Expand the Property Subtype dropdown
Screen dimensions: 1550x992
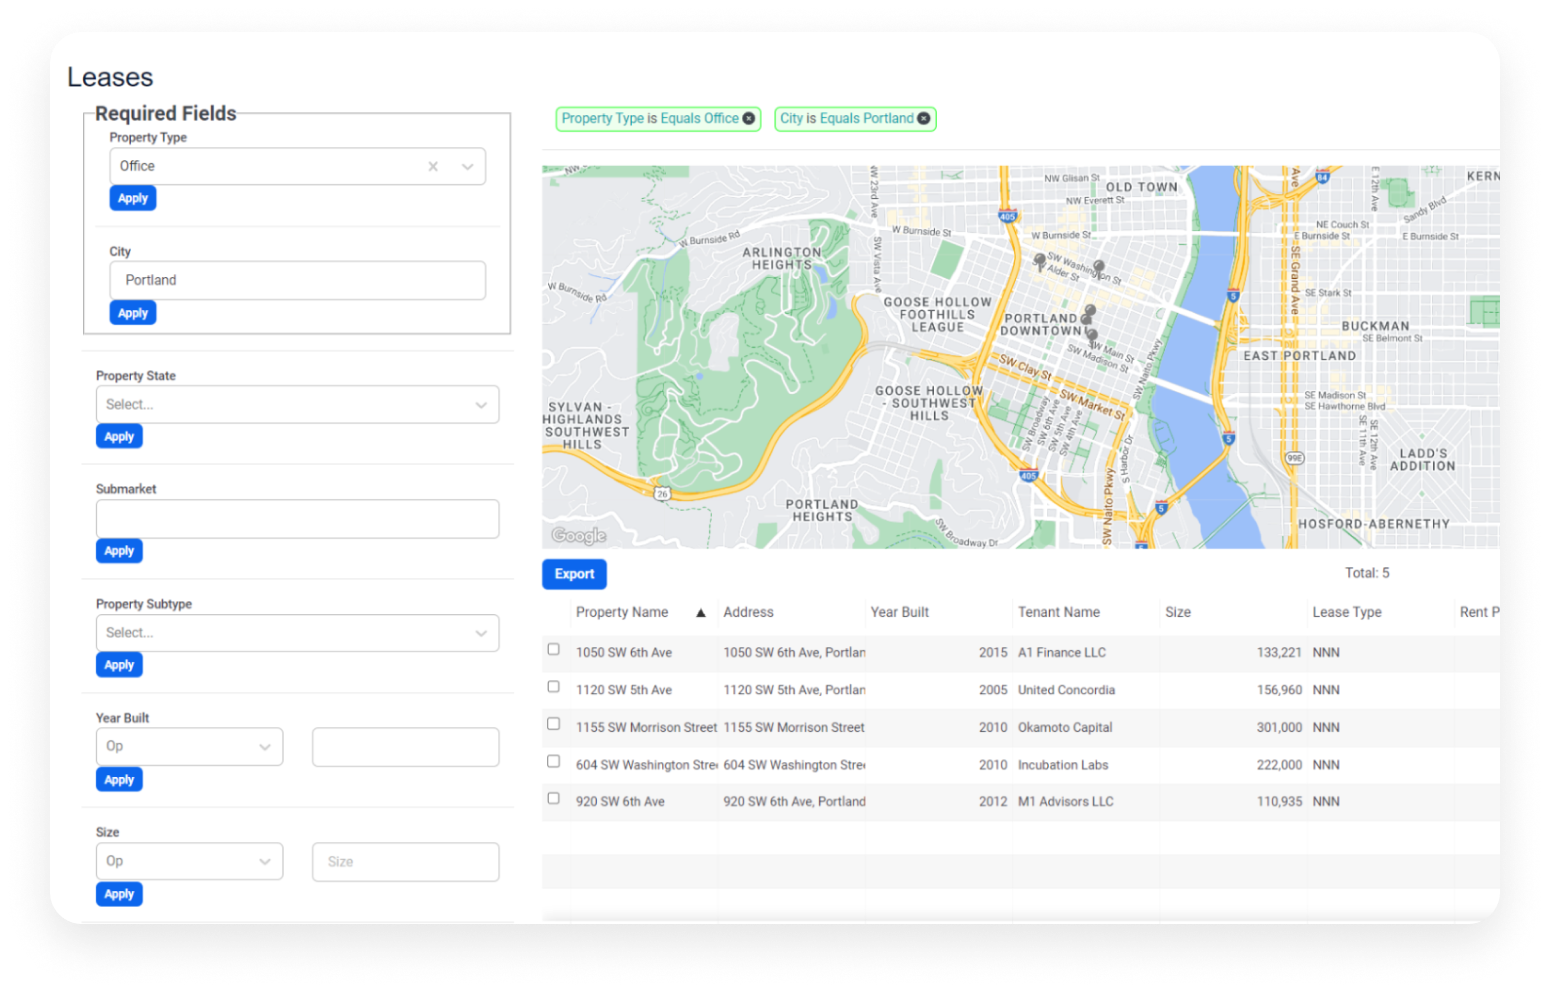pyautogui.click(x=297, y=633)
